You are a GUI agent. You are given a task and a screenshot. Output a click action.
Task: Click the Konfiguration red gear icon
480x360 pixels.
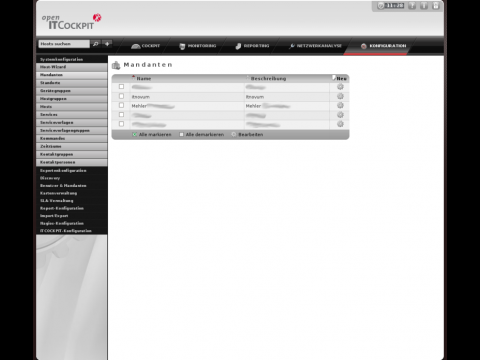click(x=364, y=46)
